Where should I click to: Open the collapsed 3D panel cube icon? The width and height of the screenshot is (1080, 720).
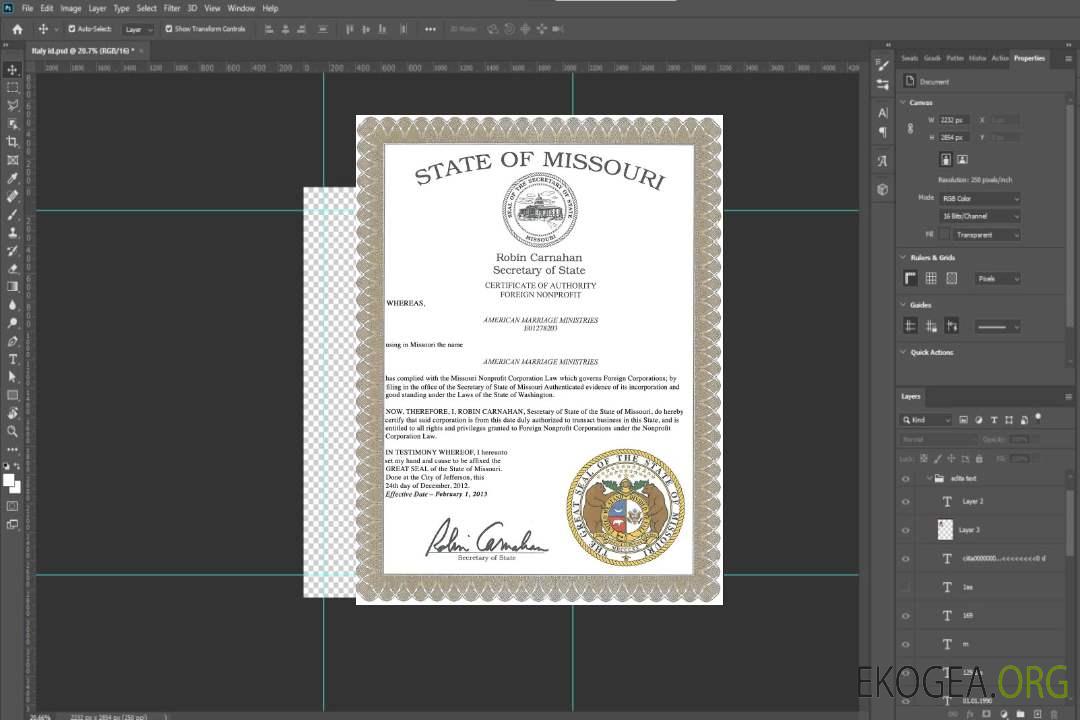point(882,189)
